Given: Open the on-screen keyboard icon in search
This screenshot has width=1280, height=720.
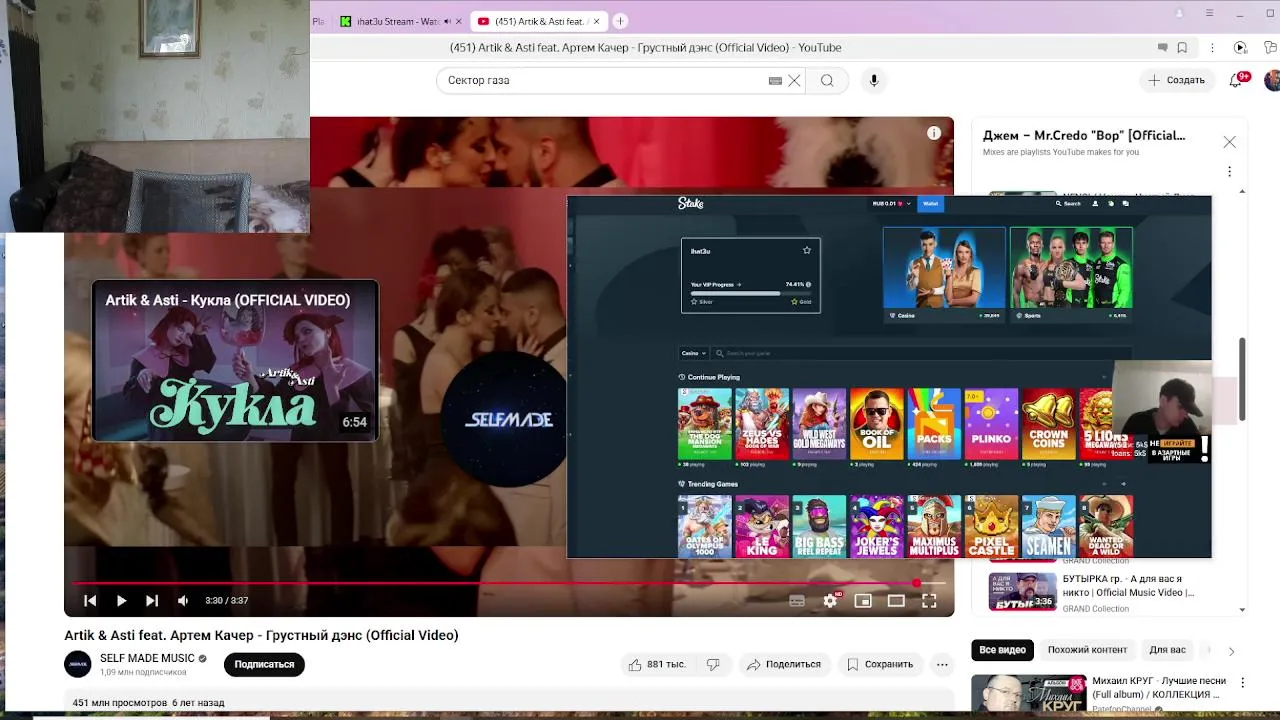Looking at the screenshot, I should pos(775,81).
